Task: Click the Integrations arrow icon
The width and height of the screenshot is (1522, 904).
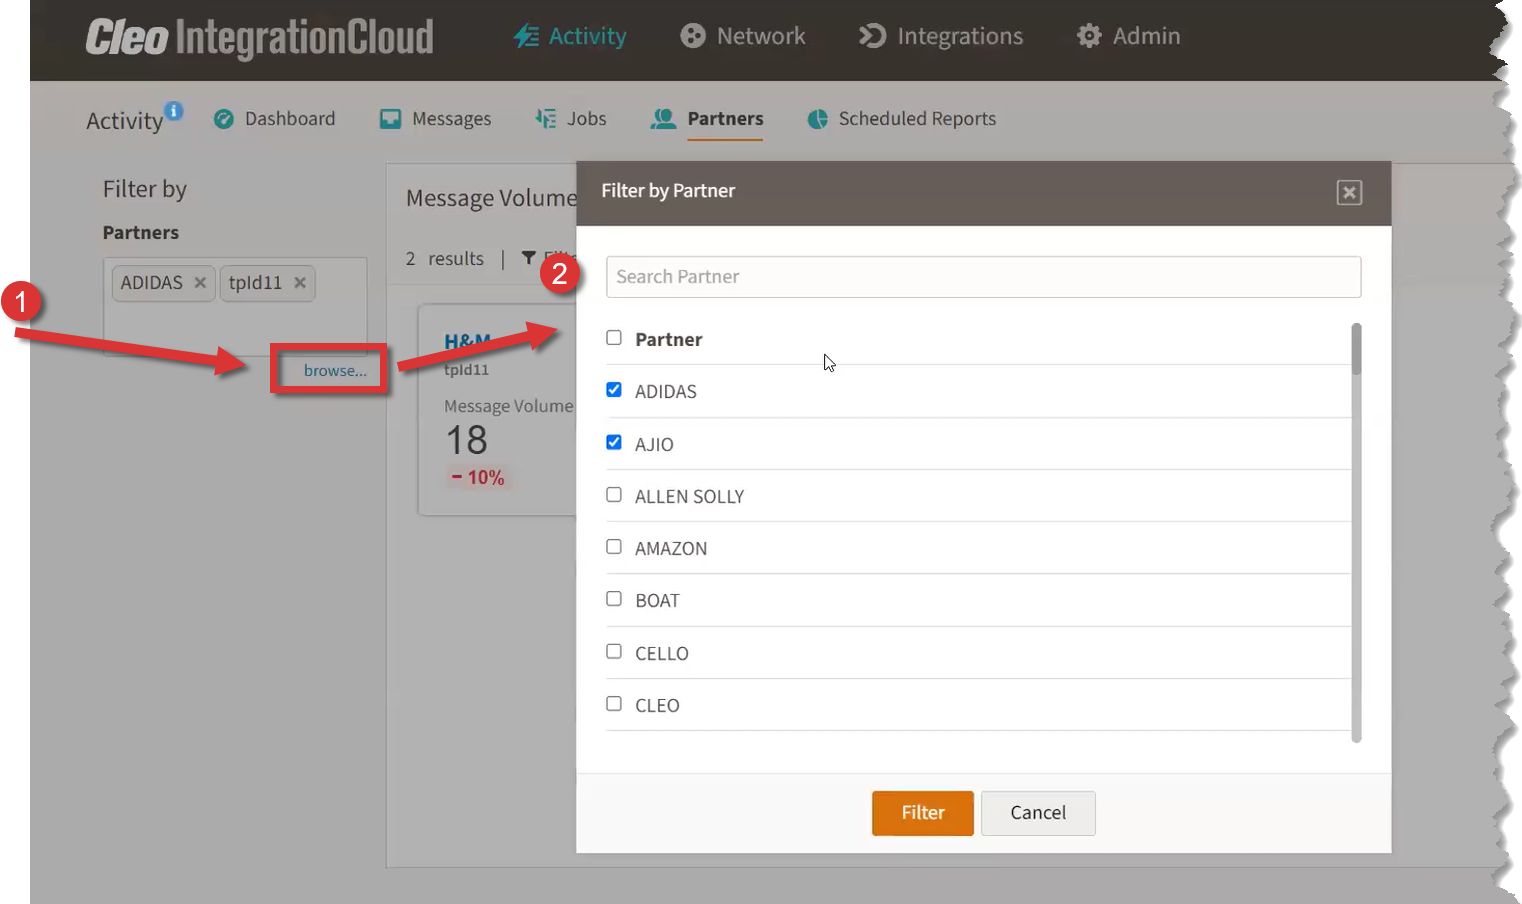Action: (872, 36)
